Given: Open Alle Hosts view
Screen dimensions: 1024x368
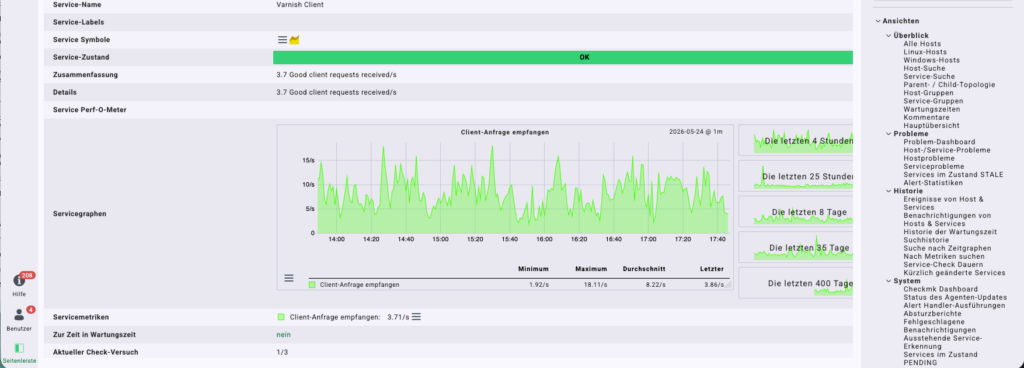Looking at the screenshot, I should tap(922, 44).
